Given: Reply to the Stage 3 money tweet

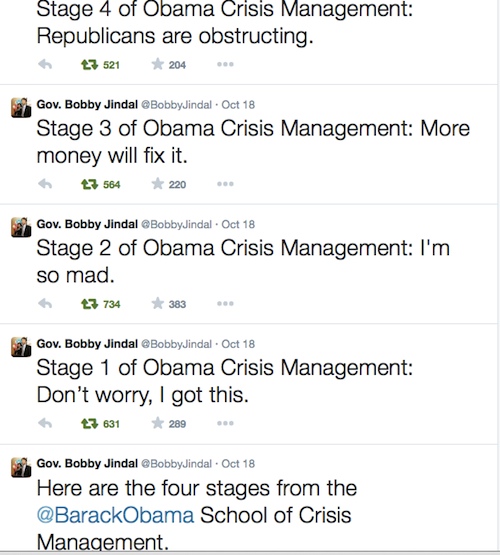Looking at the screenshot, I should click(x=45, y=184).
